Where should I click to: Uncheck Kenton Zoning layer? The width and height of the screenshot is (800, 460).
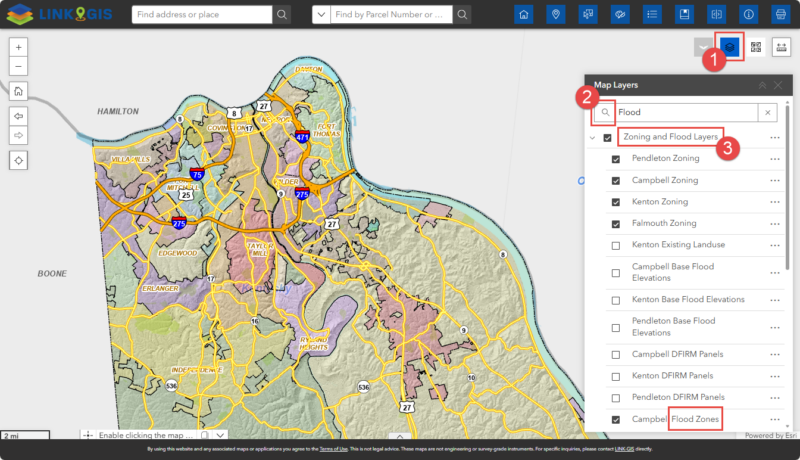point(616,202)
